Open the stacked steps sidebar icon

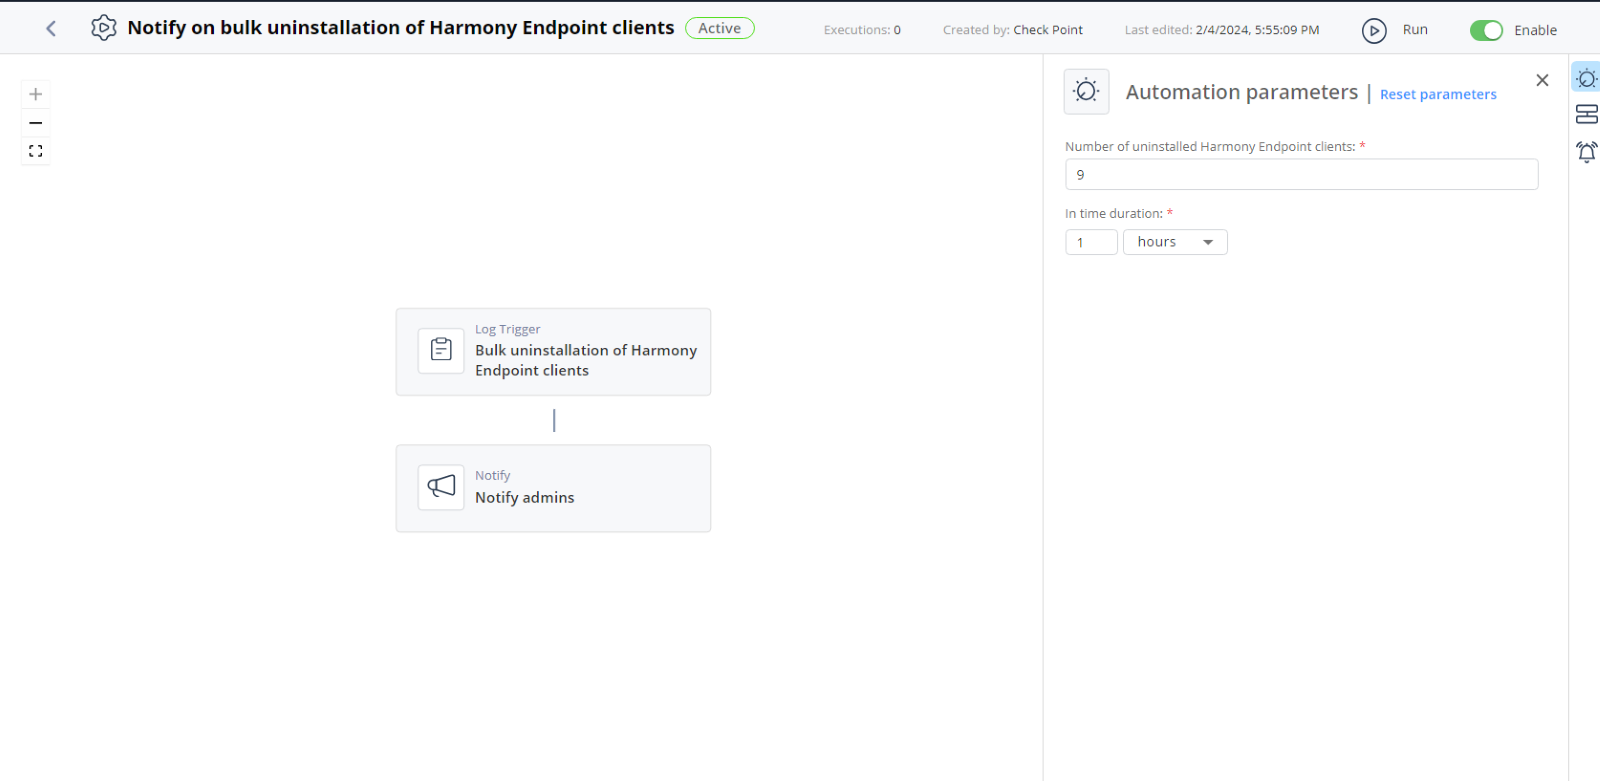click(1587, 114)
